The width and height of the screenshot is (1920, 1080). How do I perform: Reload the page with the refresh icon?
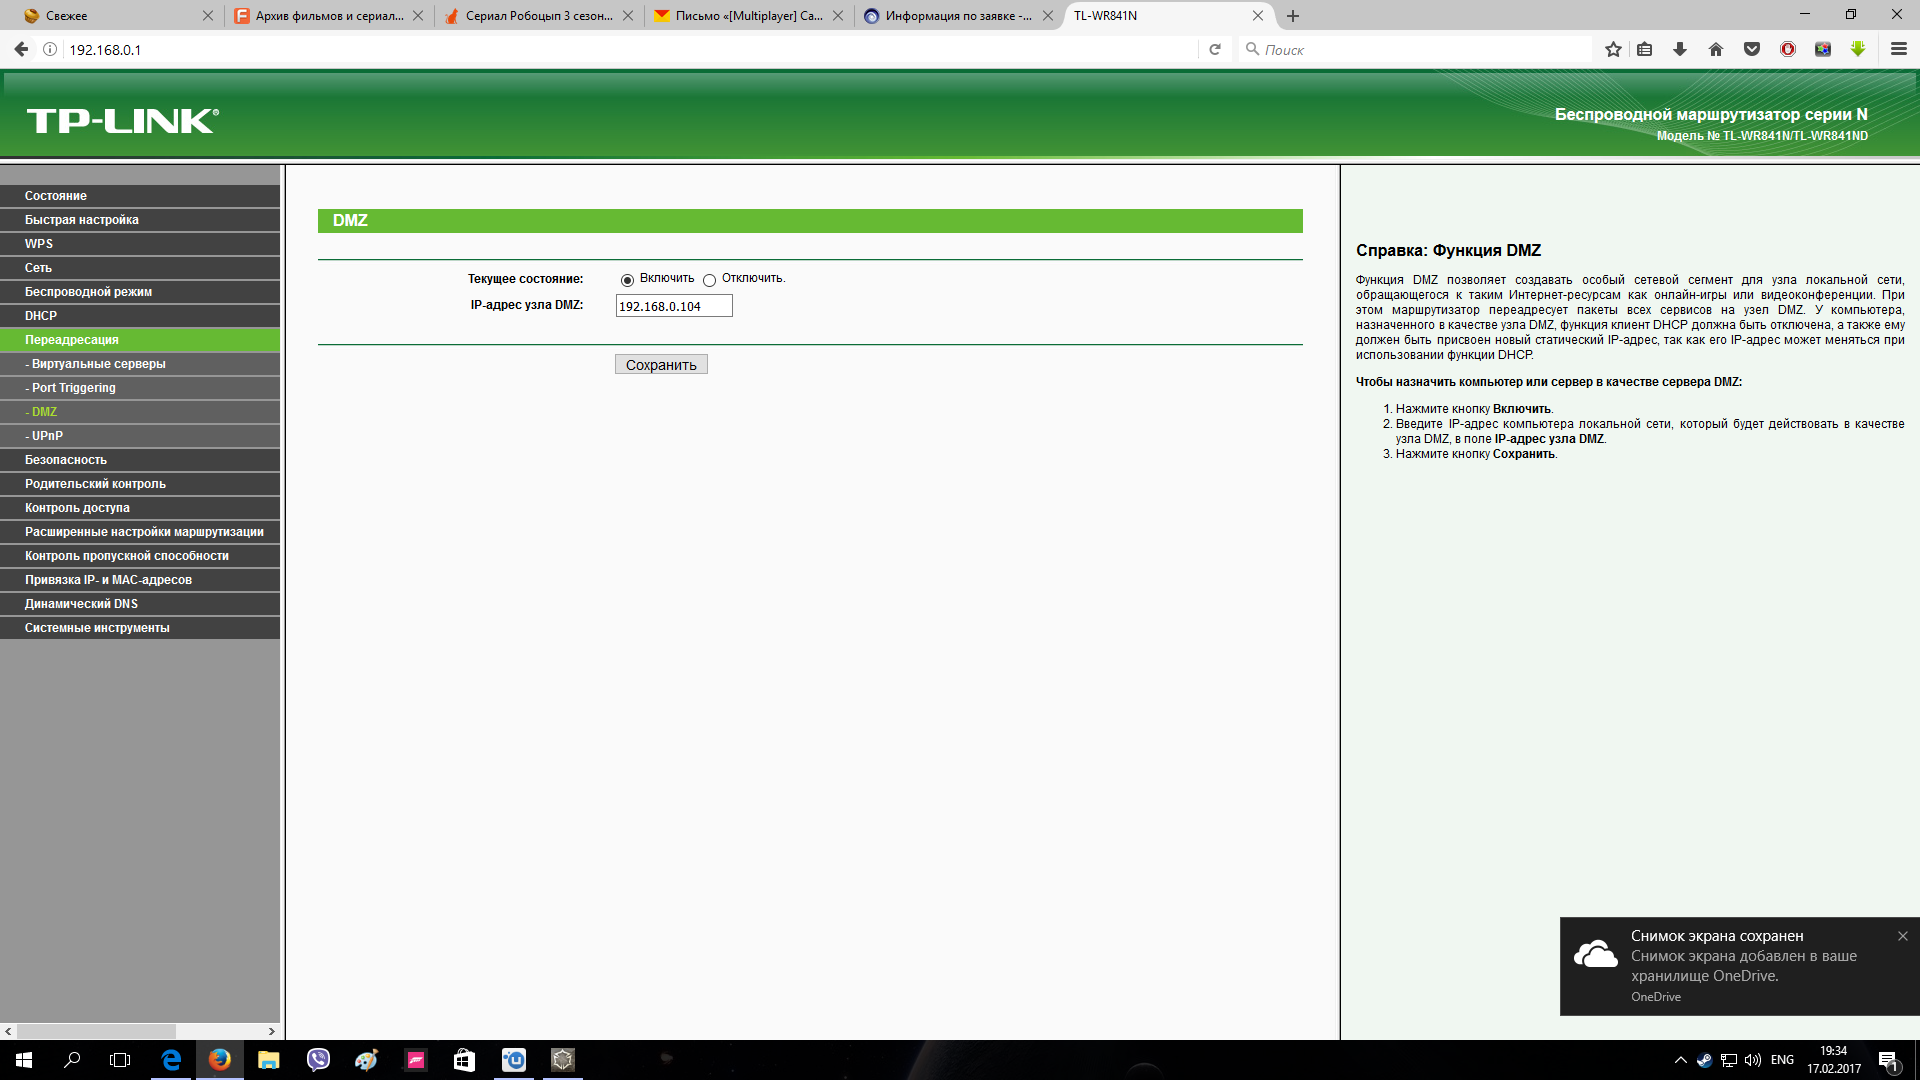[1215, 49]
